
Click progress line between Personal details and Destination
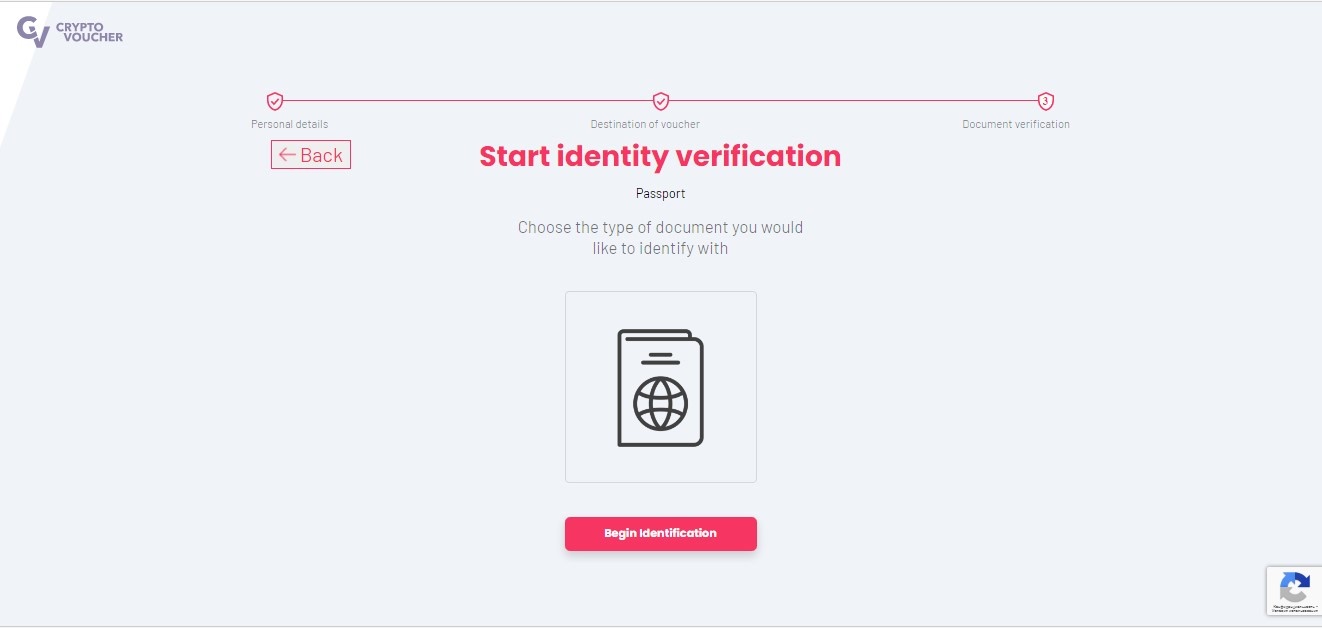[468, 101]
